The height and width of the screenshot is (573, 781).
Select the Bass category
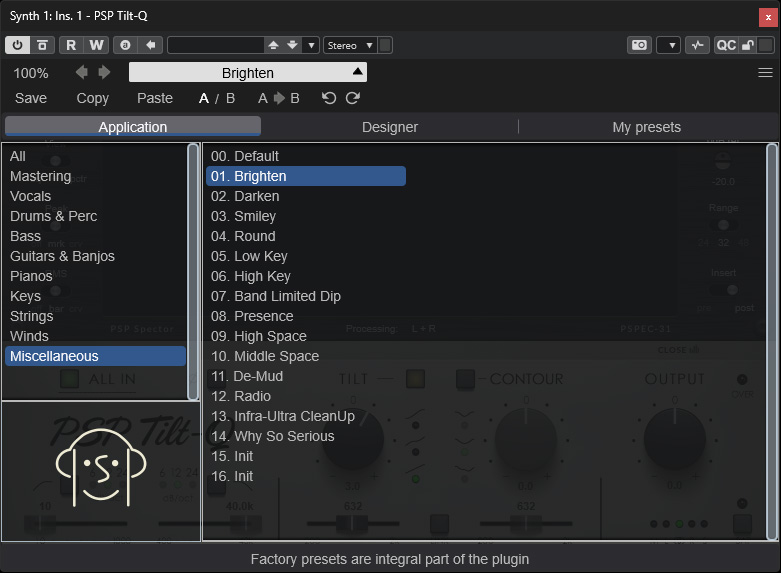pyautogui.click(x=95, y=236)
